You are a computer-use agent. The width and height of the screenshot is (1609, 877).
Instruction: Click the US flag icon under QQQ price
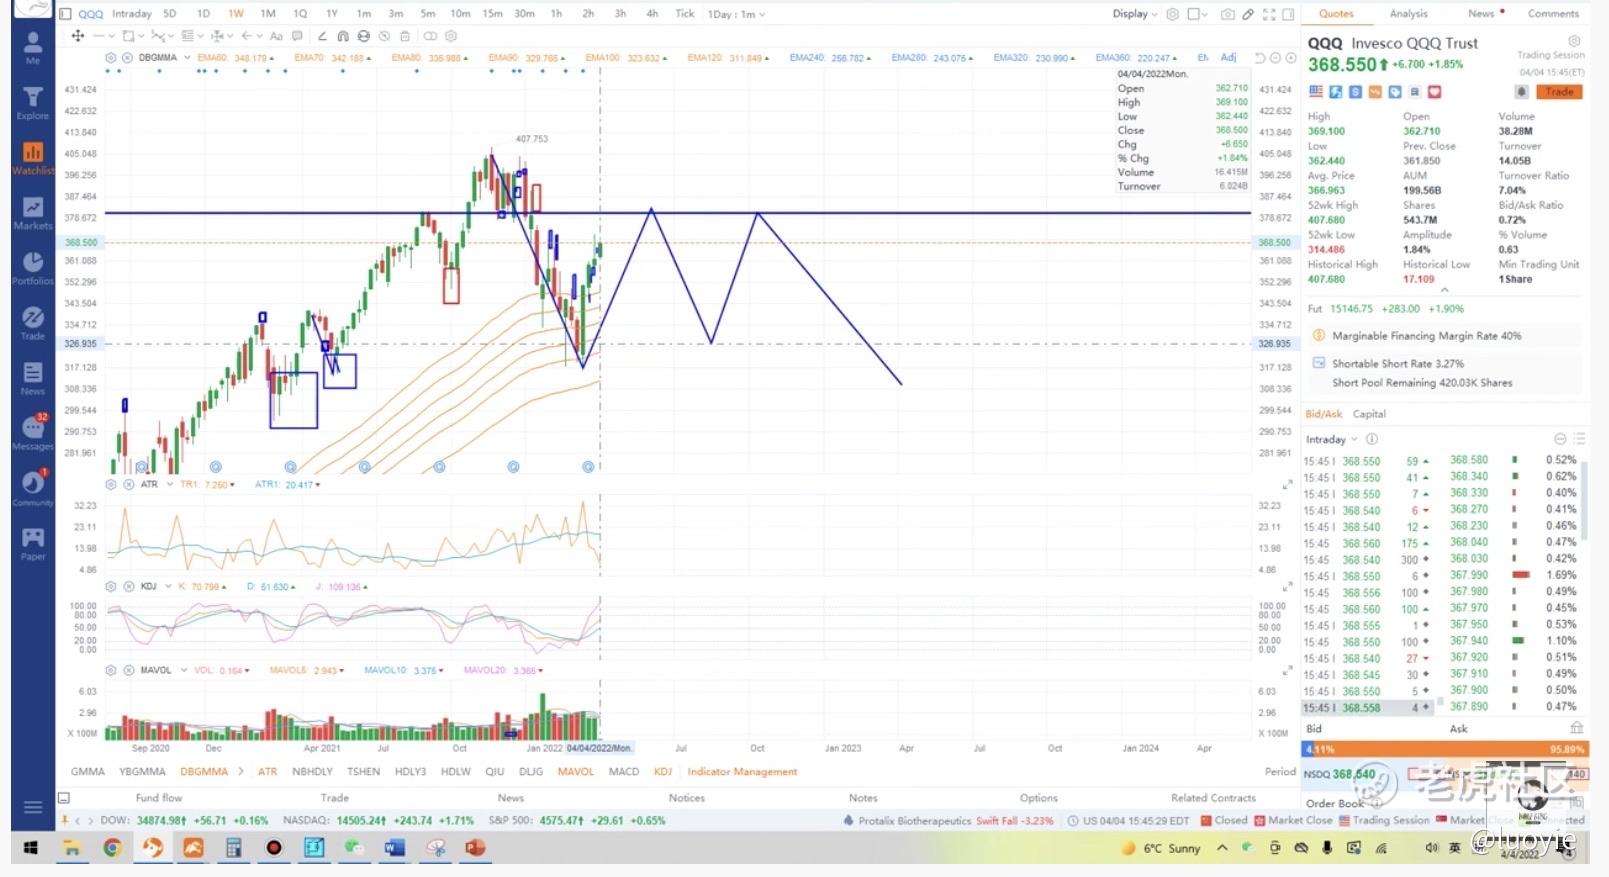tap(1316, 92)
